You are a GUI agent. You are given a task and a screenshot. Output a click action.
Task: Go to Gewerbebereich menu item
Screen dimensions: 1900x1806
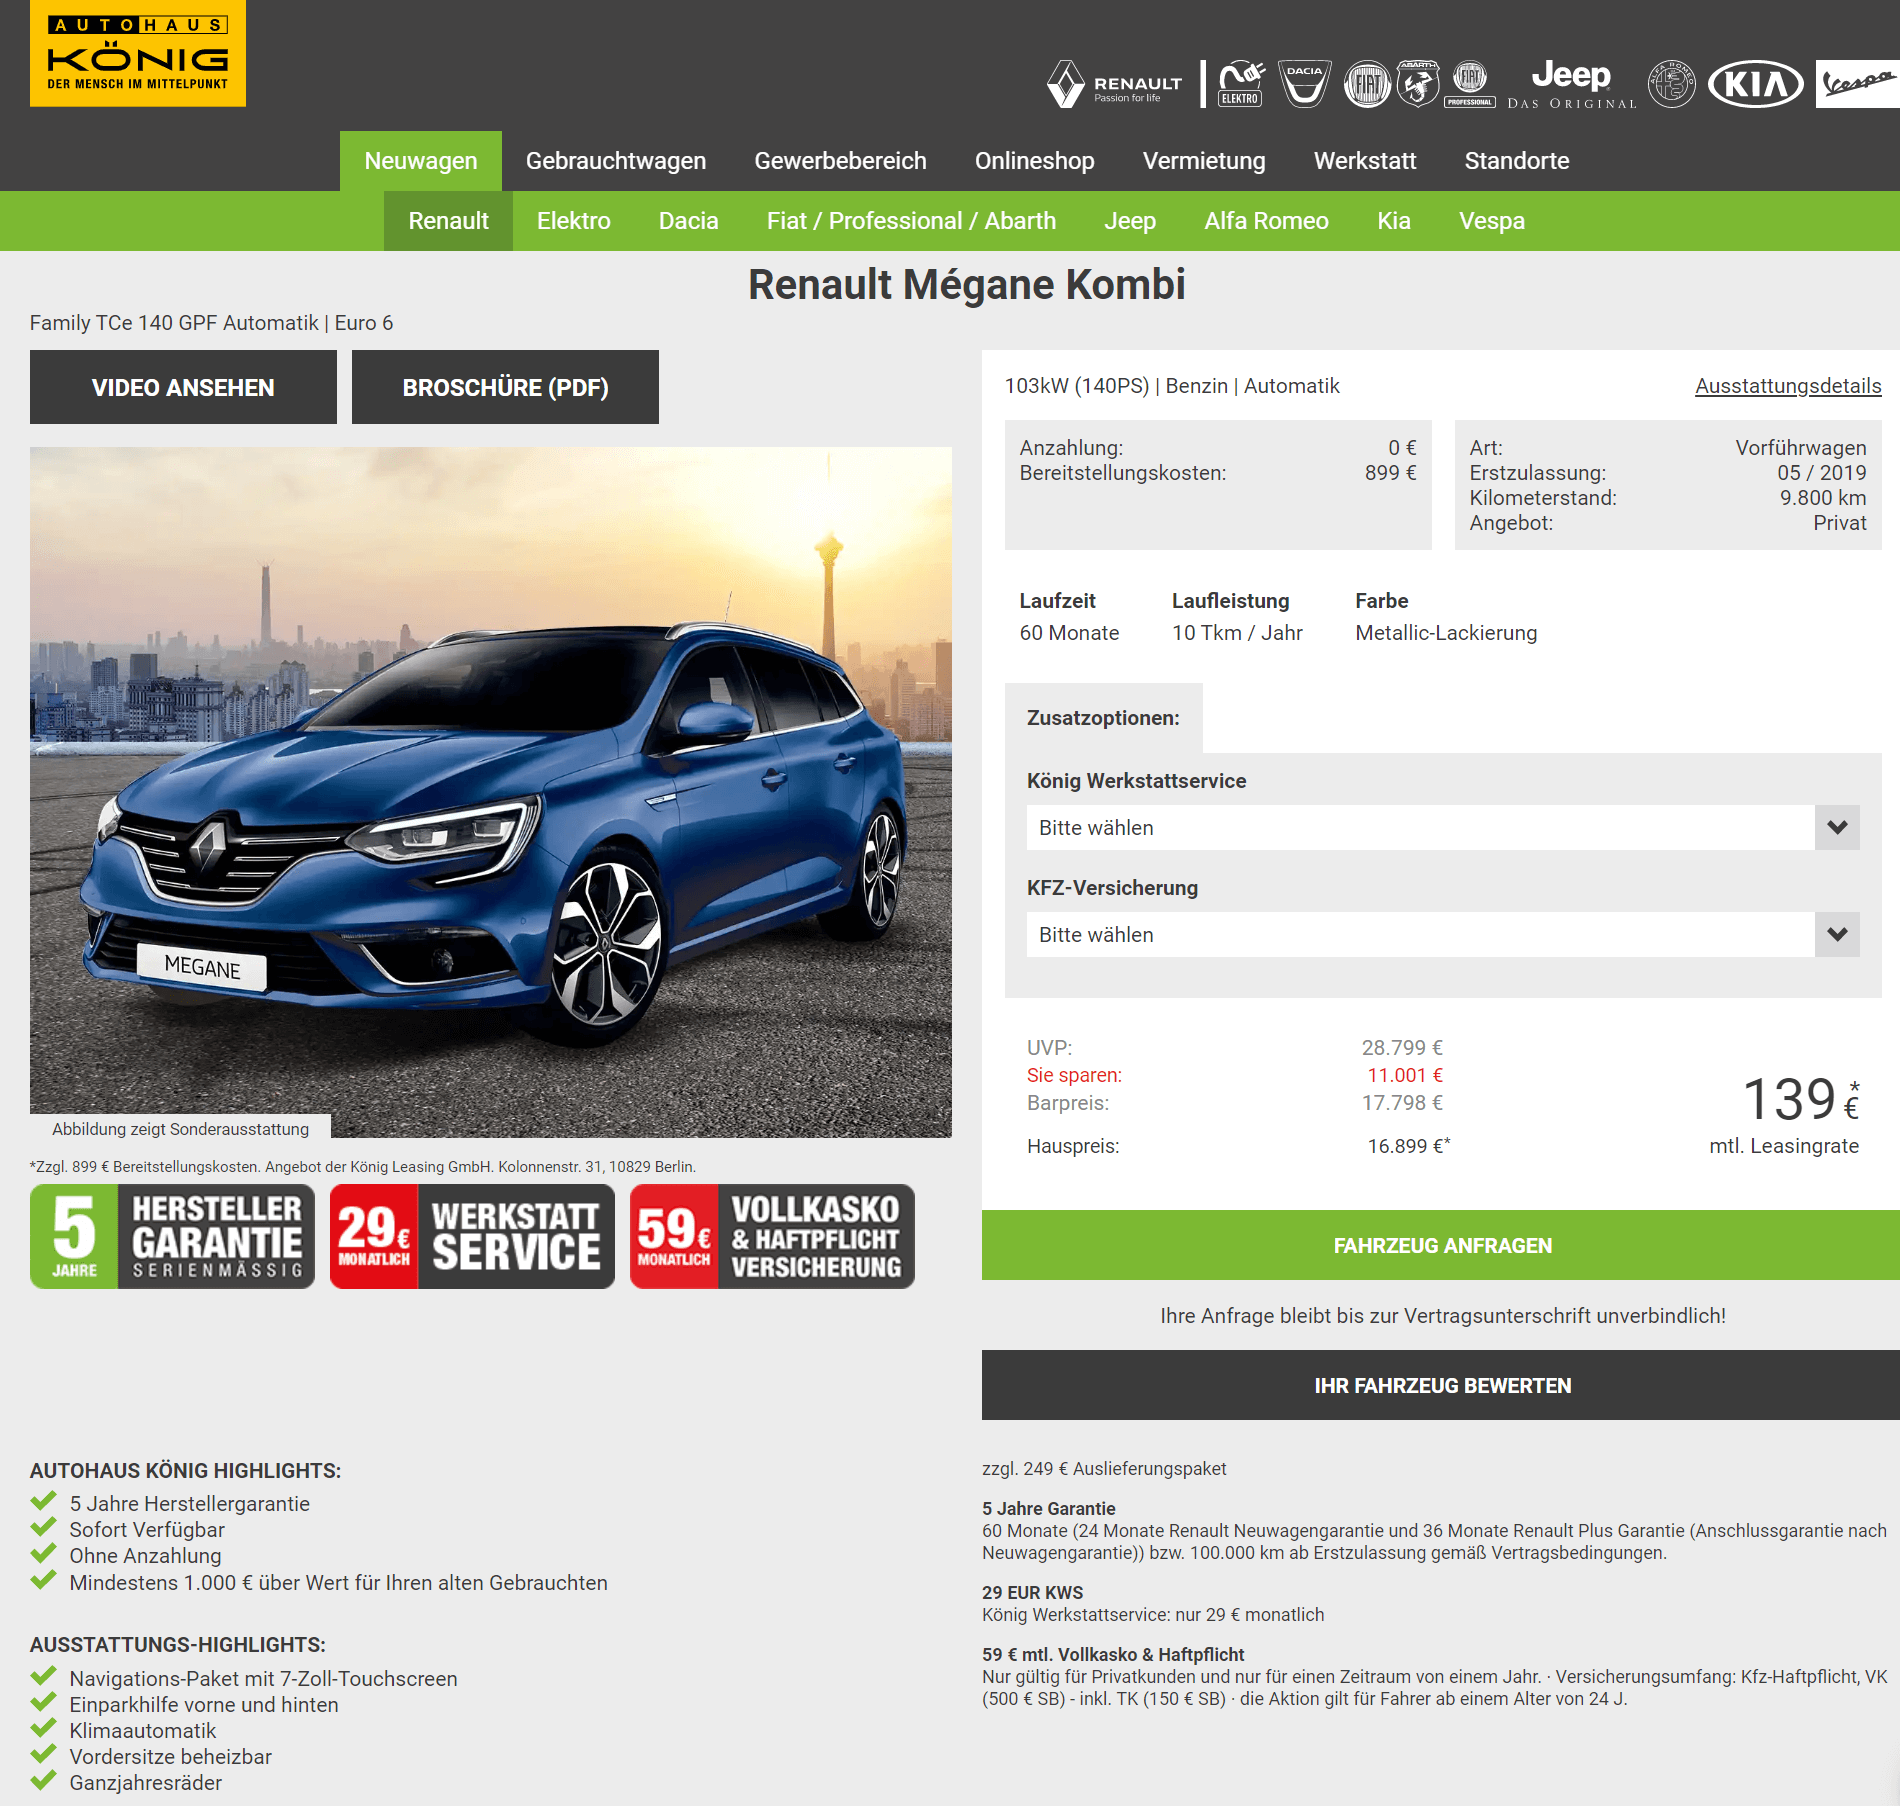pos(841,161)
